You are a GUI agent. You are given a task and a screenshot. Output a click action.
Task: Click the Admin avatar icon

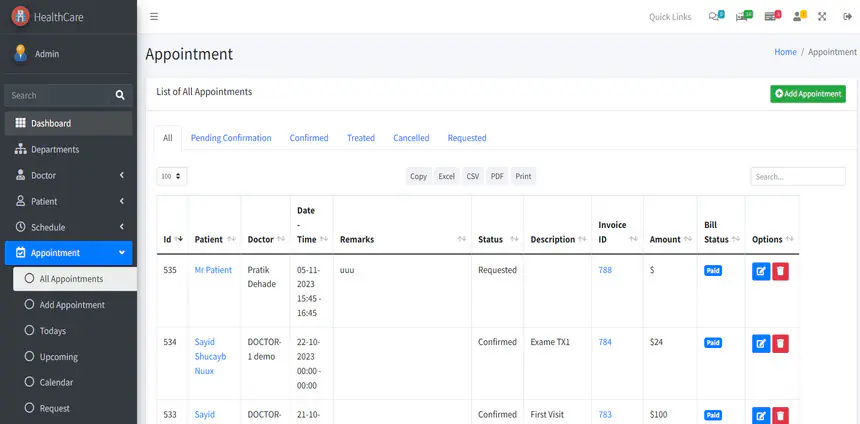(21, 53)
